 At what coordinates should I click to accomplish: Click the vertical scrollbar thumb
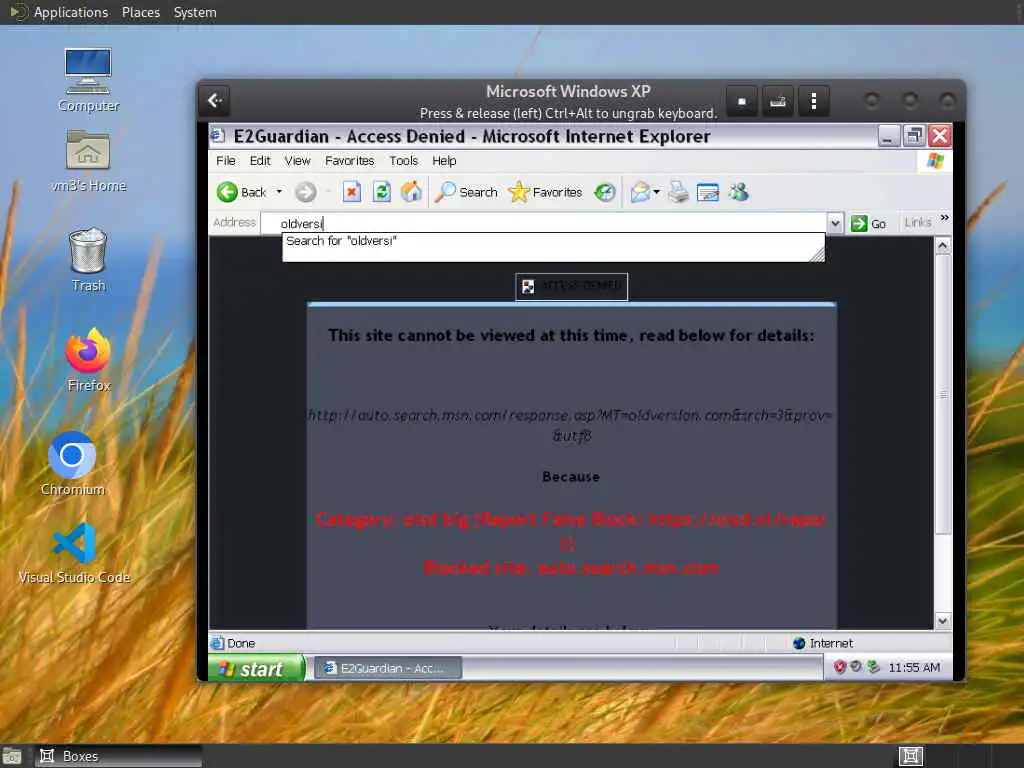coord(942,394)
